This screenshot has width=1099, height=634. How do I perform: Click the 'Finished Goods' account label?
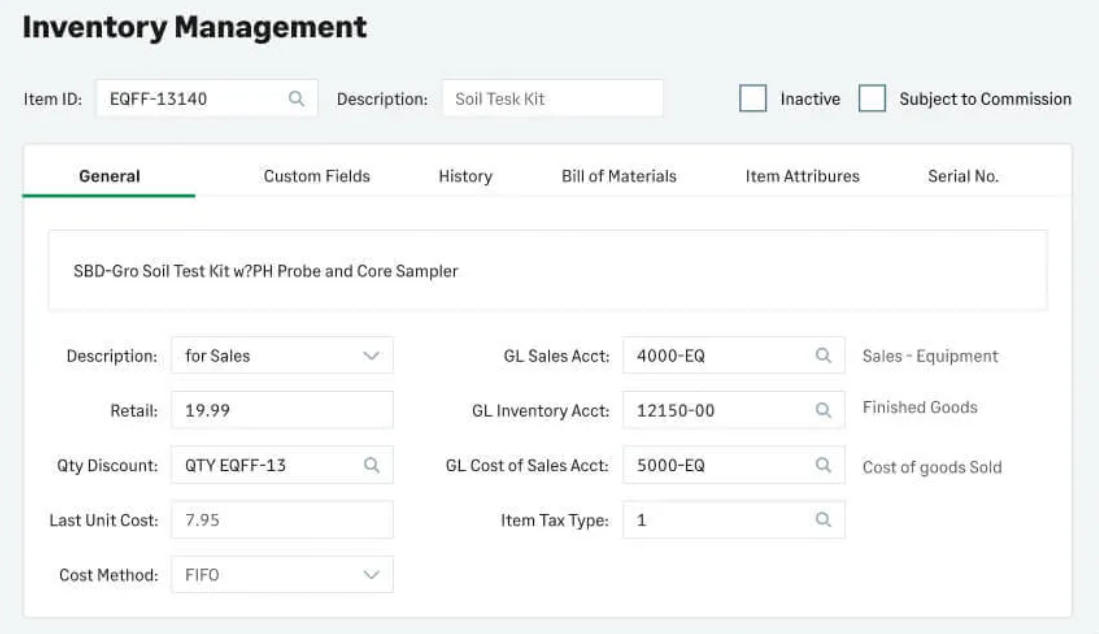pyautogui.click(x=920, y=407)
